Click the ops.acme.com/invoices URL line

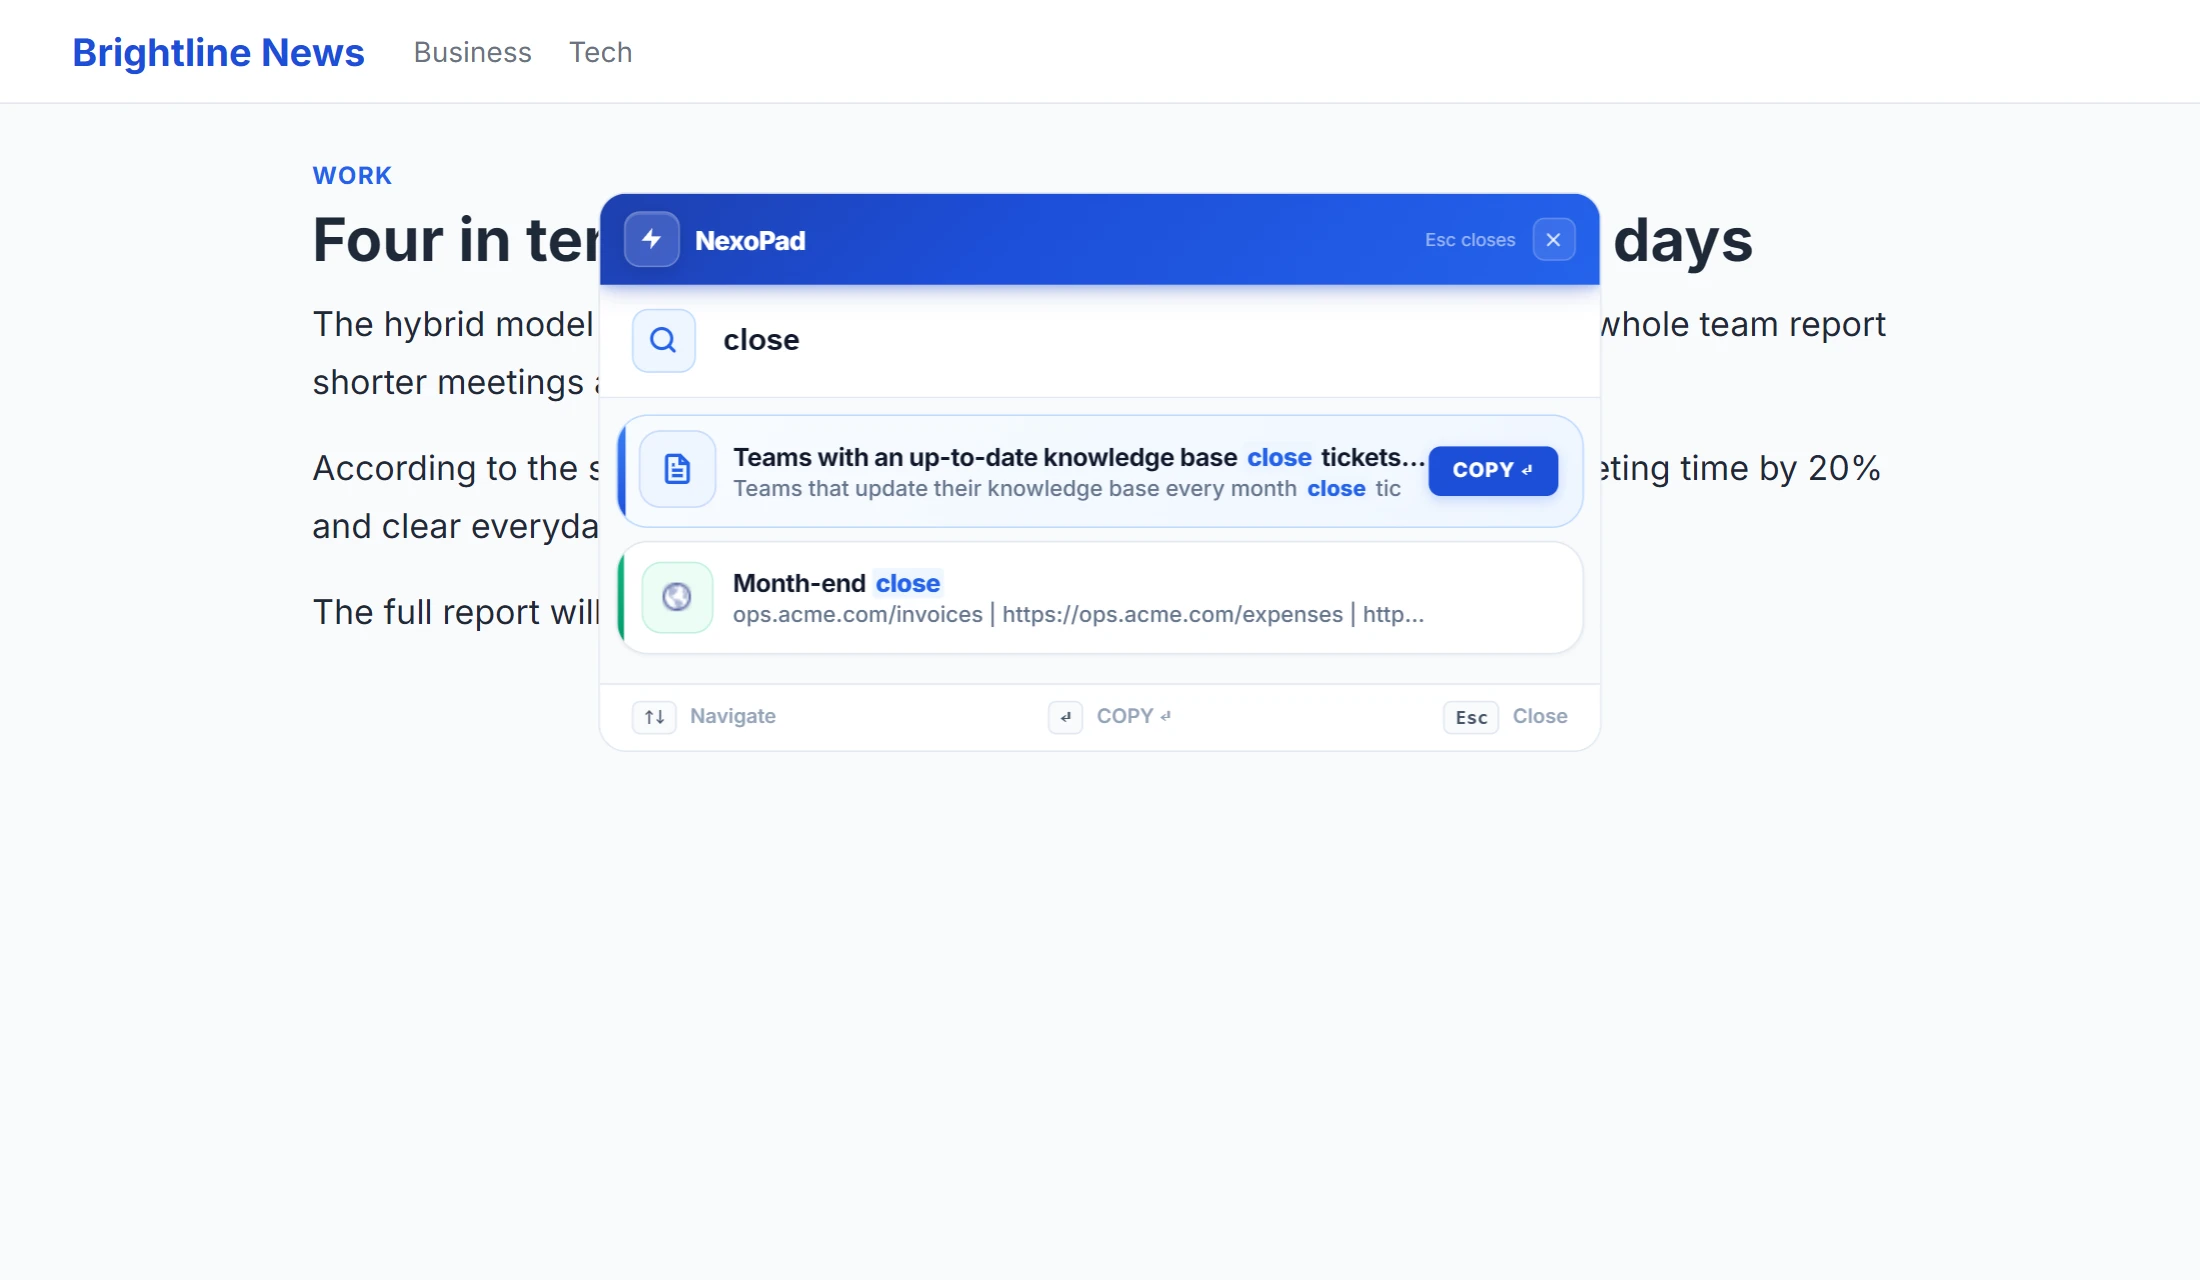[1078, 615]
